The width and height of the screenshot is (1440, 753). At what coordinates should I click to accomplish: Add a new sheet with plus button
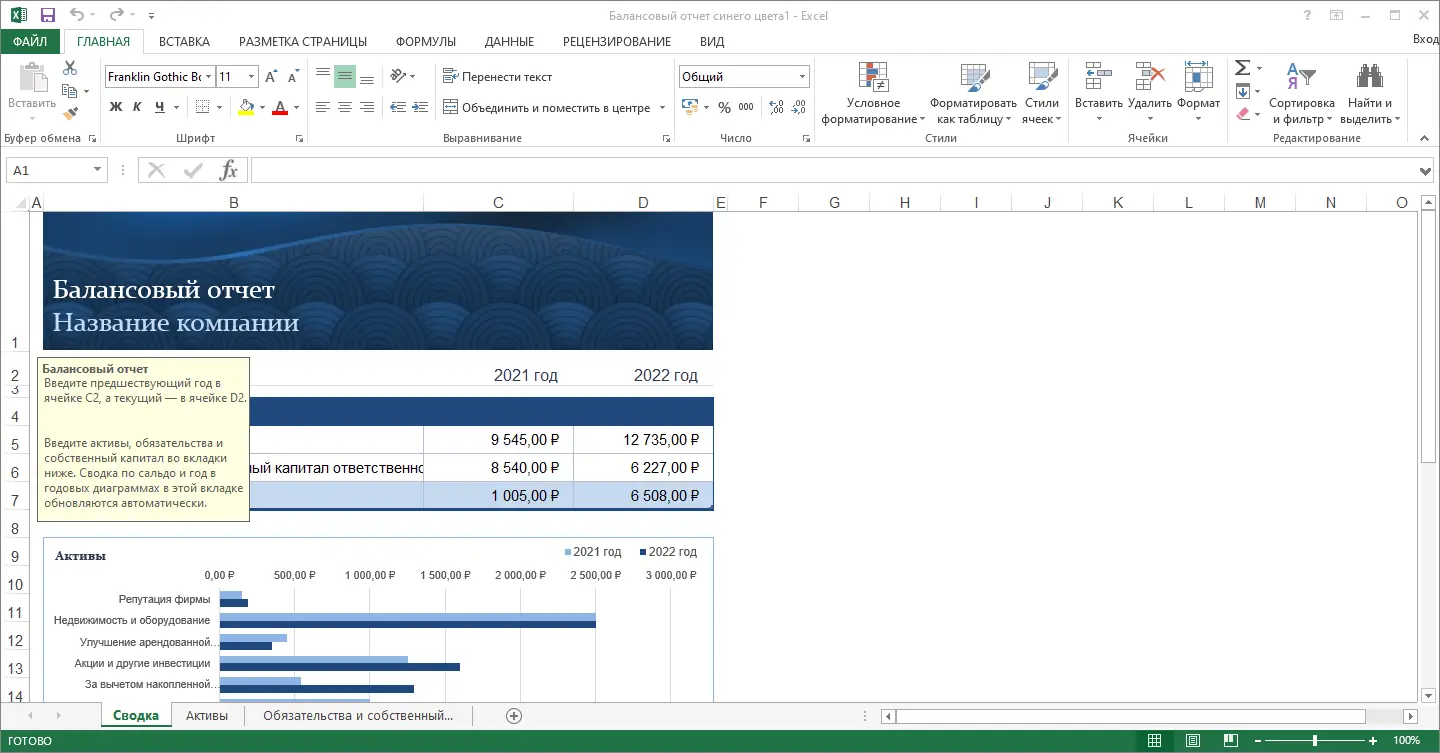514,716
